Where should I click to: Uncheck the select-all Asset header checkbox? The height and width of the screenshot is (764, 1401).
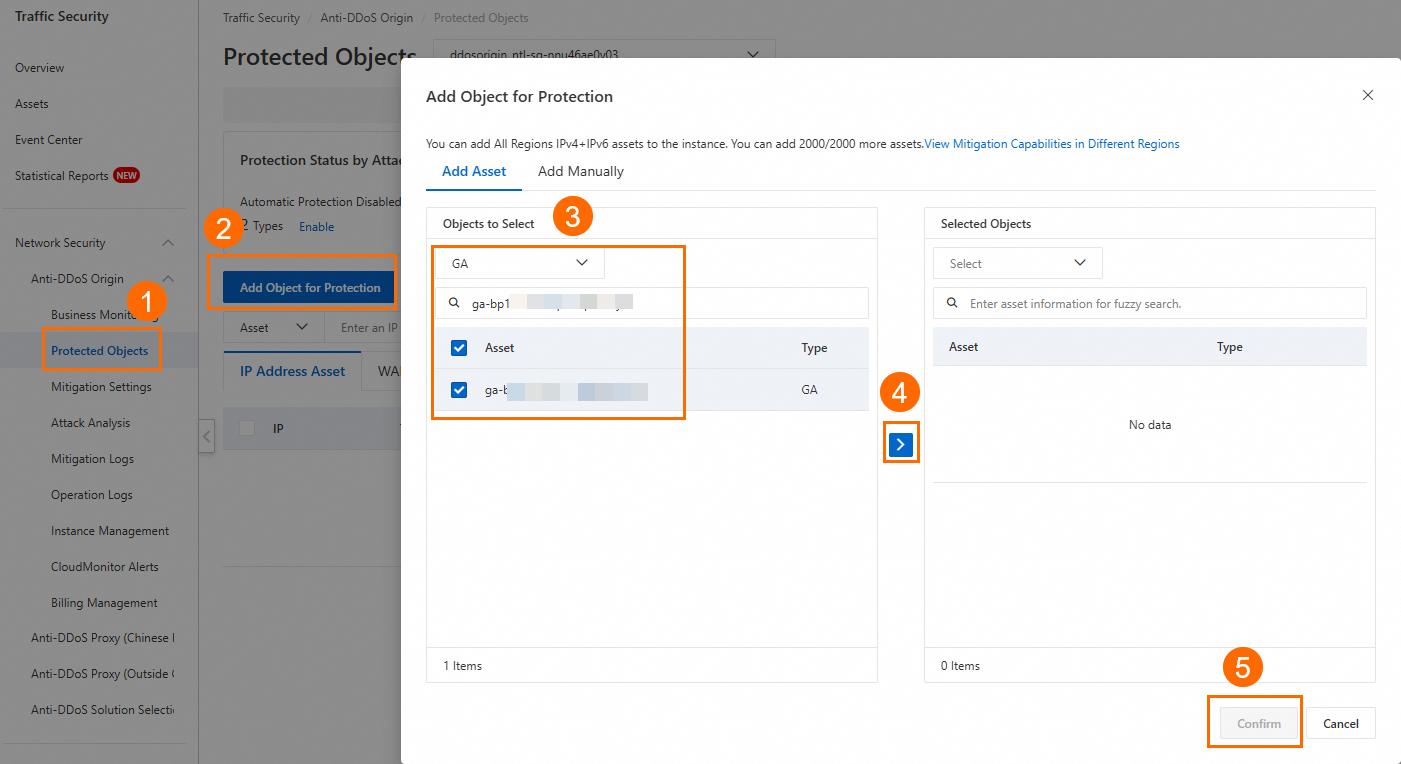459,348
